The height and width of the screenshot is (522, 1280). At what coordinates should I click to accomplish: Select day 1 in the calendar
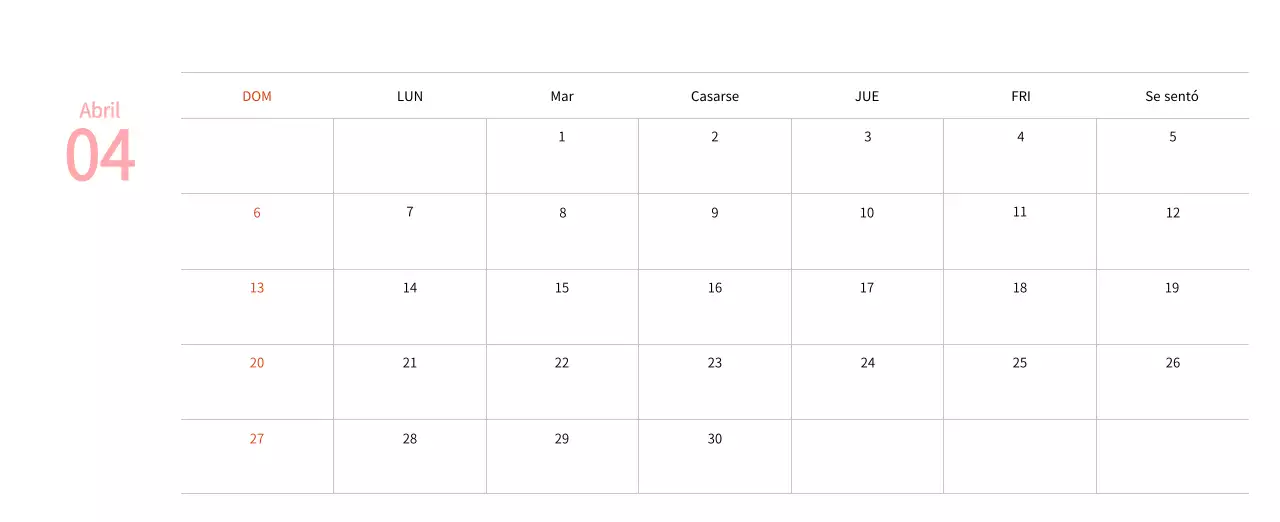(562, 137)
